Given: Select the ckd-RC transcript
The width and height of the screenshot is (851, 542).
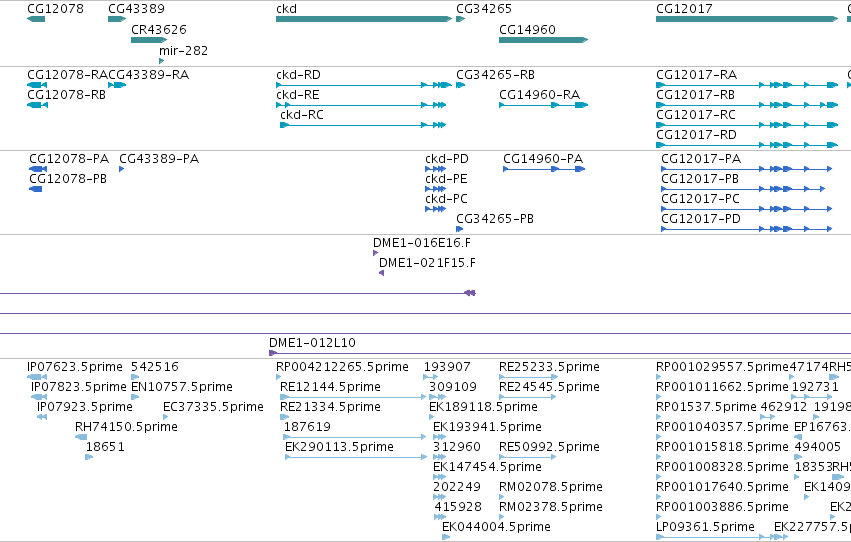Looking at the screenshot, I should [363, 125].
